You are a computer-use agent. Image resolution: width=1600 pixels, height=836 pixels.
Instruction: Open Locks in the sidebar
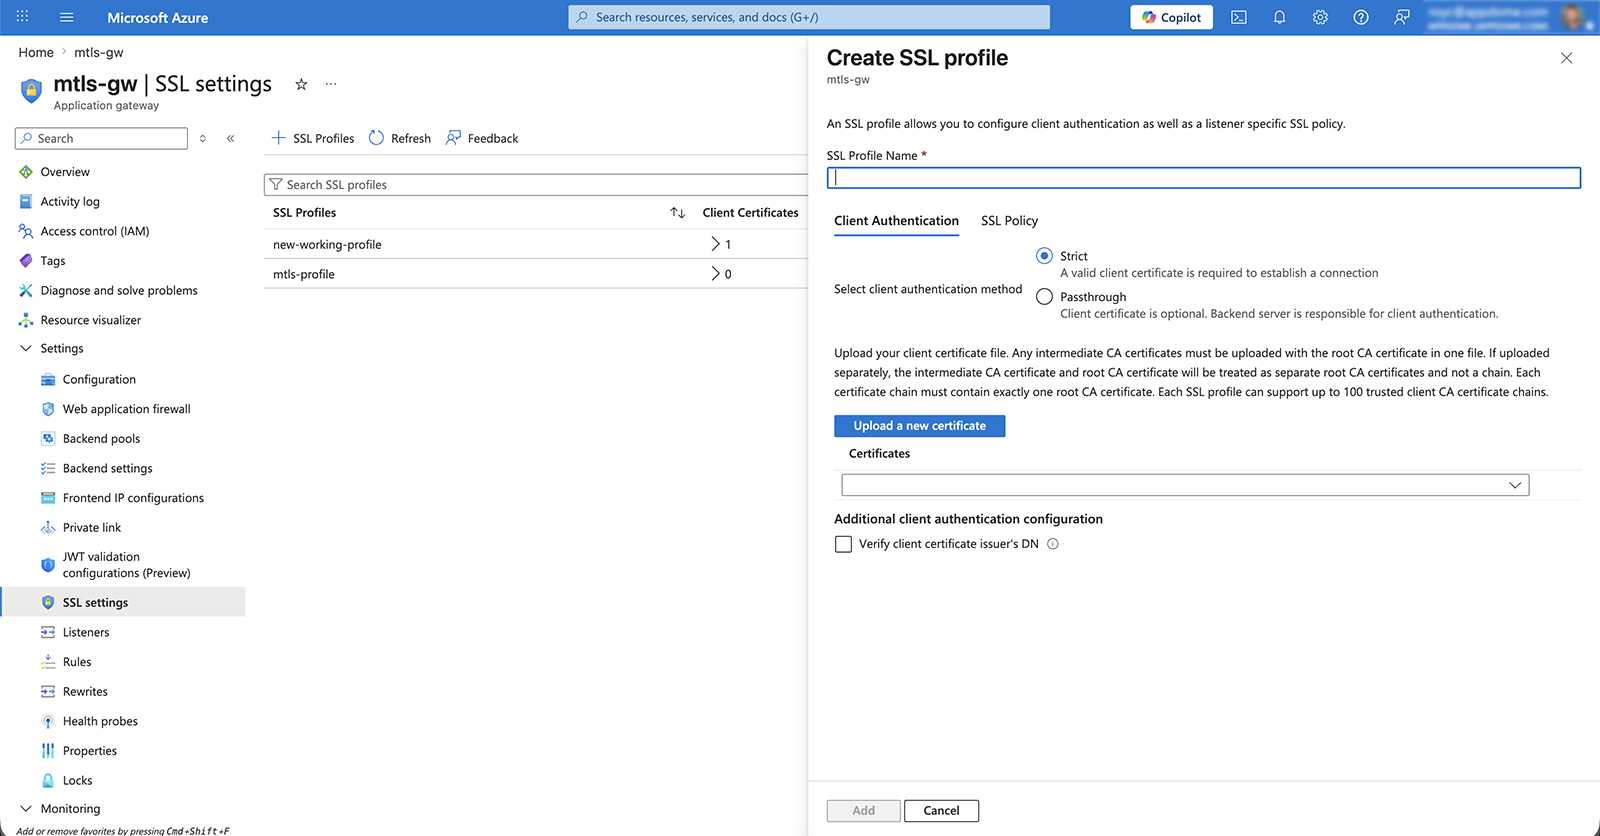[x=77, y=781]
